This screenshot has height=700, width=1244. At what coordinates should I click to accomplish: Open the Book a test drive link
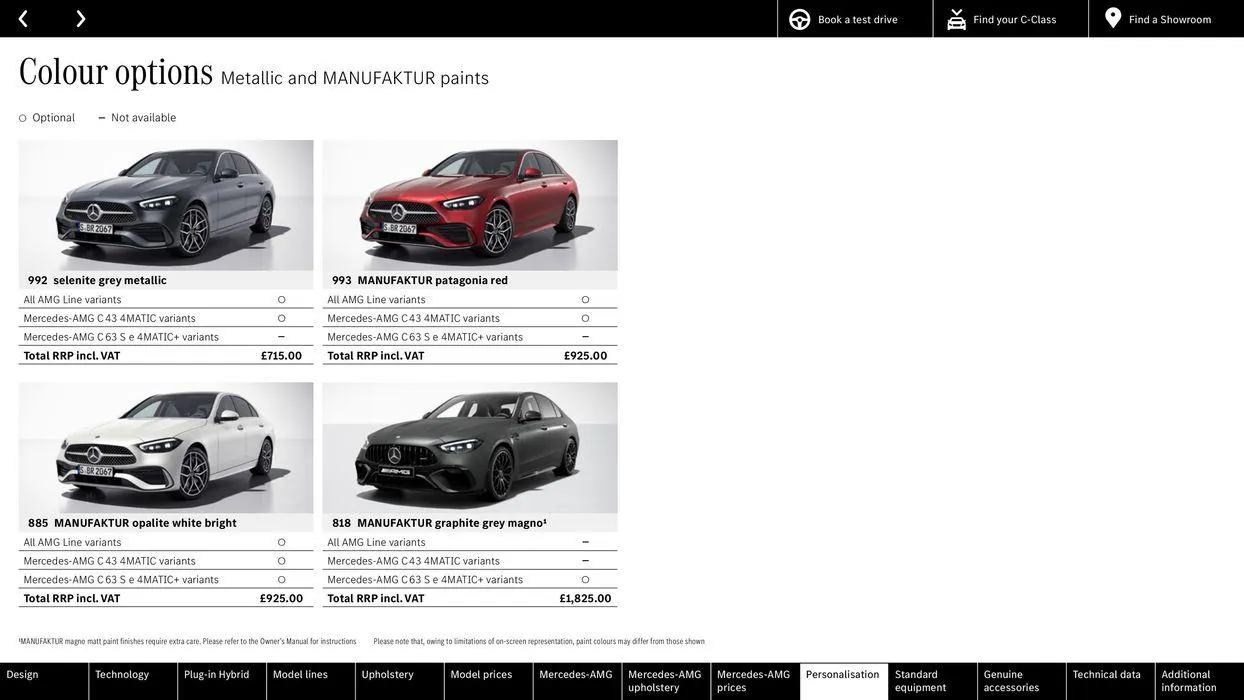tap(857, 19)
